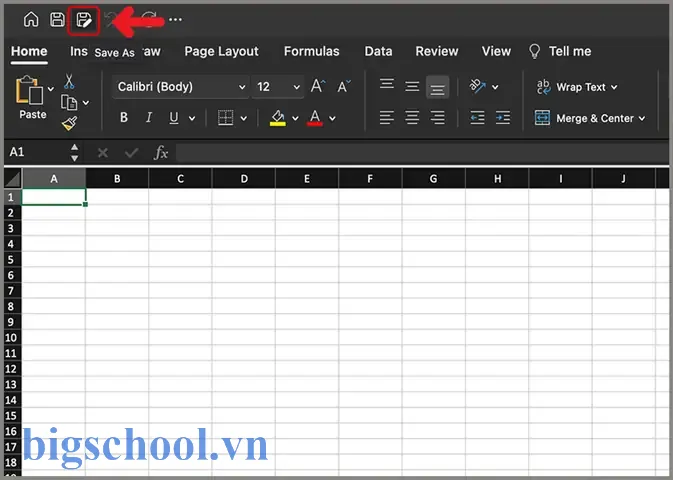Image resolution: width=673 pixels, height=480 pixels.
Task: Align text left
Action: point(387,118)
